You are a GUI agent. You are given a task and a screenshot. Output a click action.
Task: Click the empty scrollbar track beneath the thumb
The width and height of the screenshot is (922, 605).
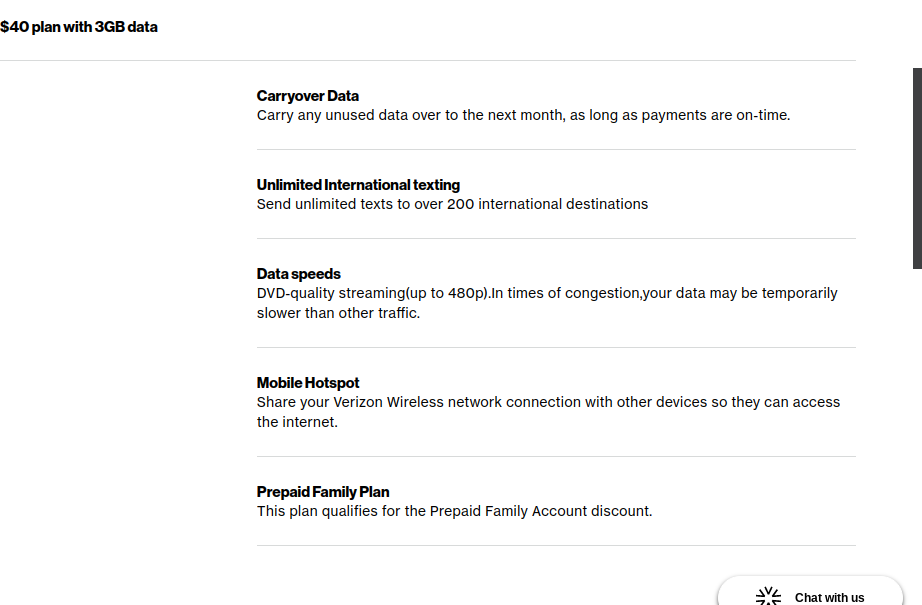point(917,435)
